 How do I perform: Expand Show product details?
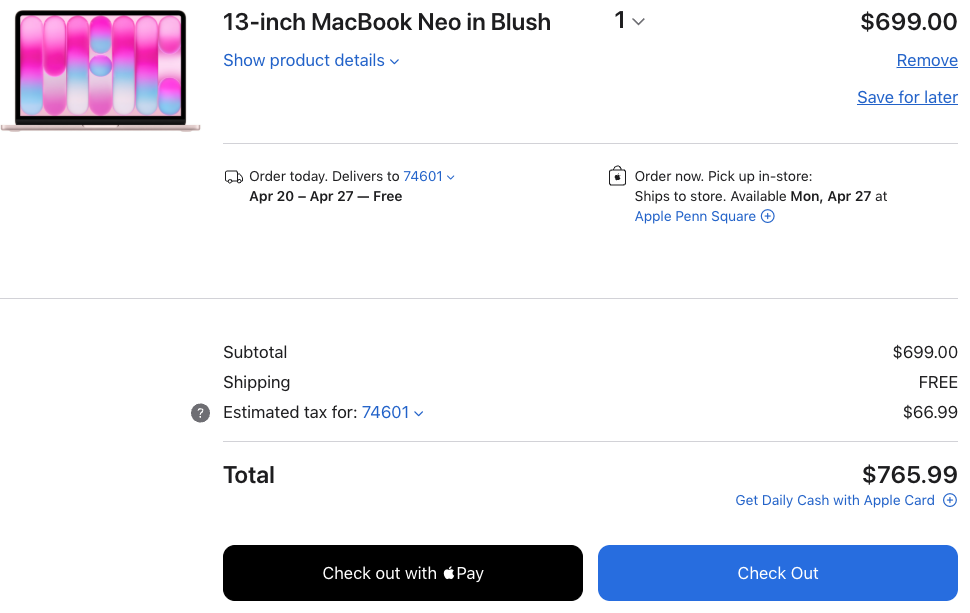311,61
